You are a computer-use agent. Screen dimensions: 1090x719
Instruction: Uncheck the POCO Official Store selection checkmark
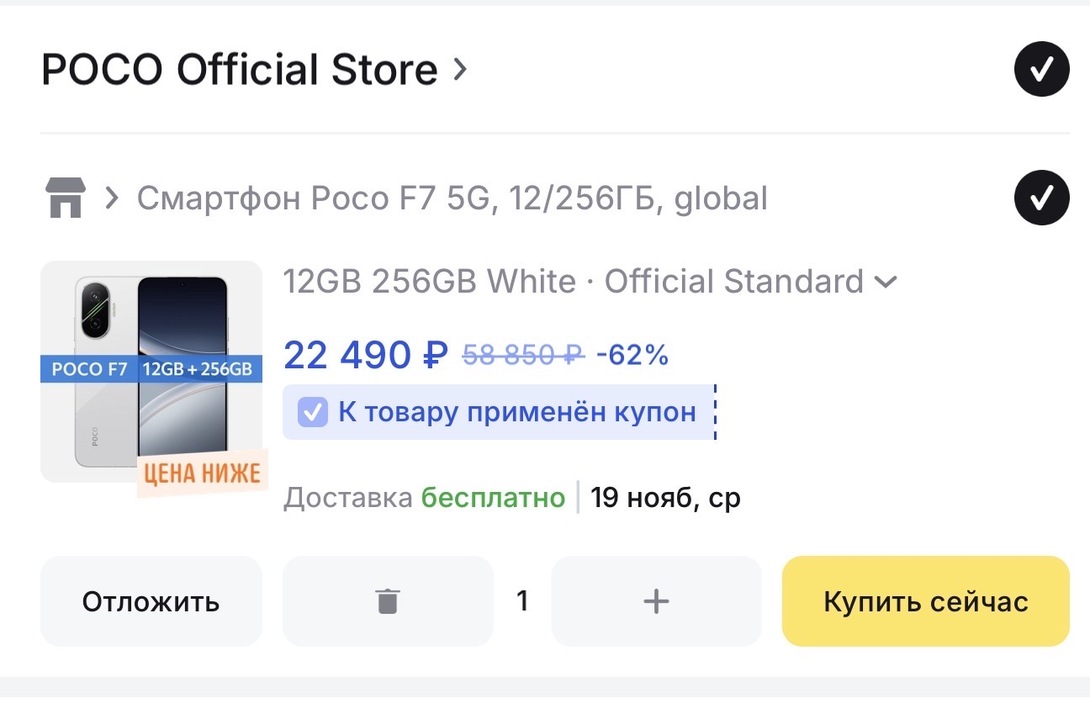pos(1041,69)
